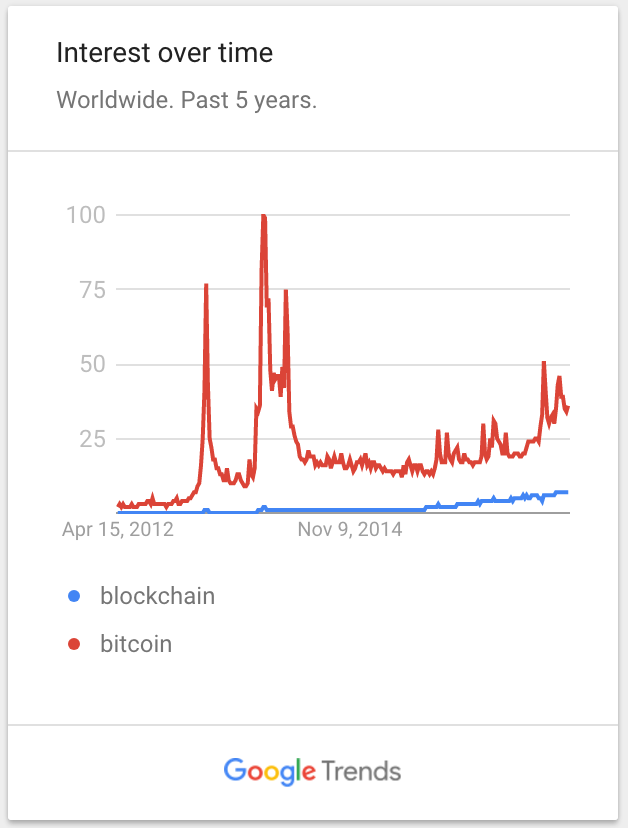Screen dimensions: 628x828
Task: Click the Worldwide. Past 5 years. subtitle
Action: (x=186, y=100)
